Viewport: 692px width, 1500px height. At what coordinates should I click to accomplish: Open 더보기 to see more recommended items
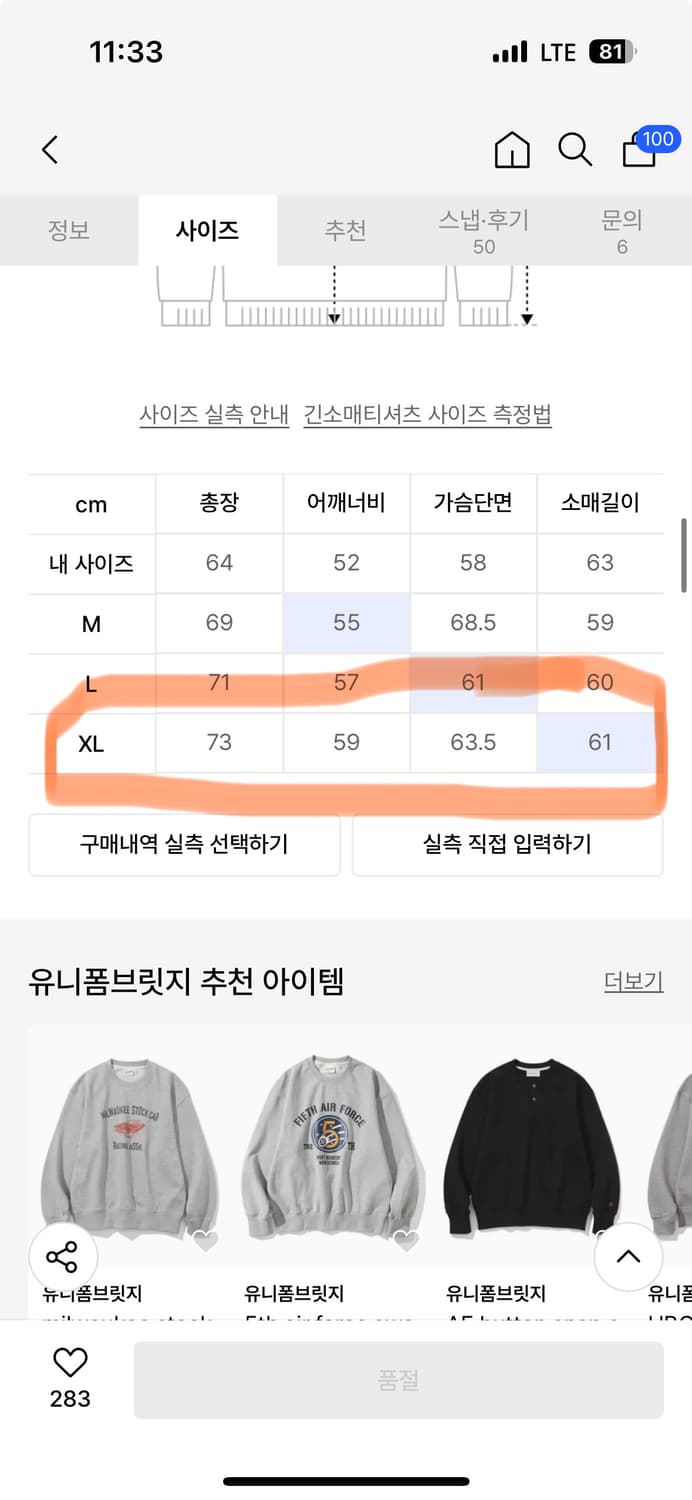(x=633, y=981)
